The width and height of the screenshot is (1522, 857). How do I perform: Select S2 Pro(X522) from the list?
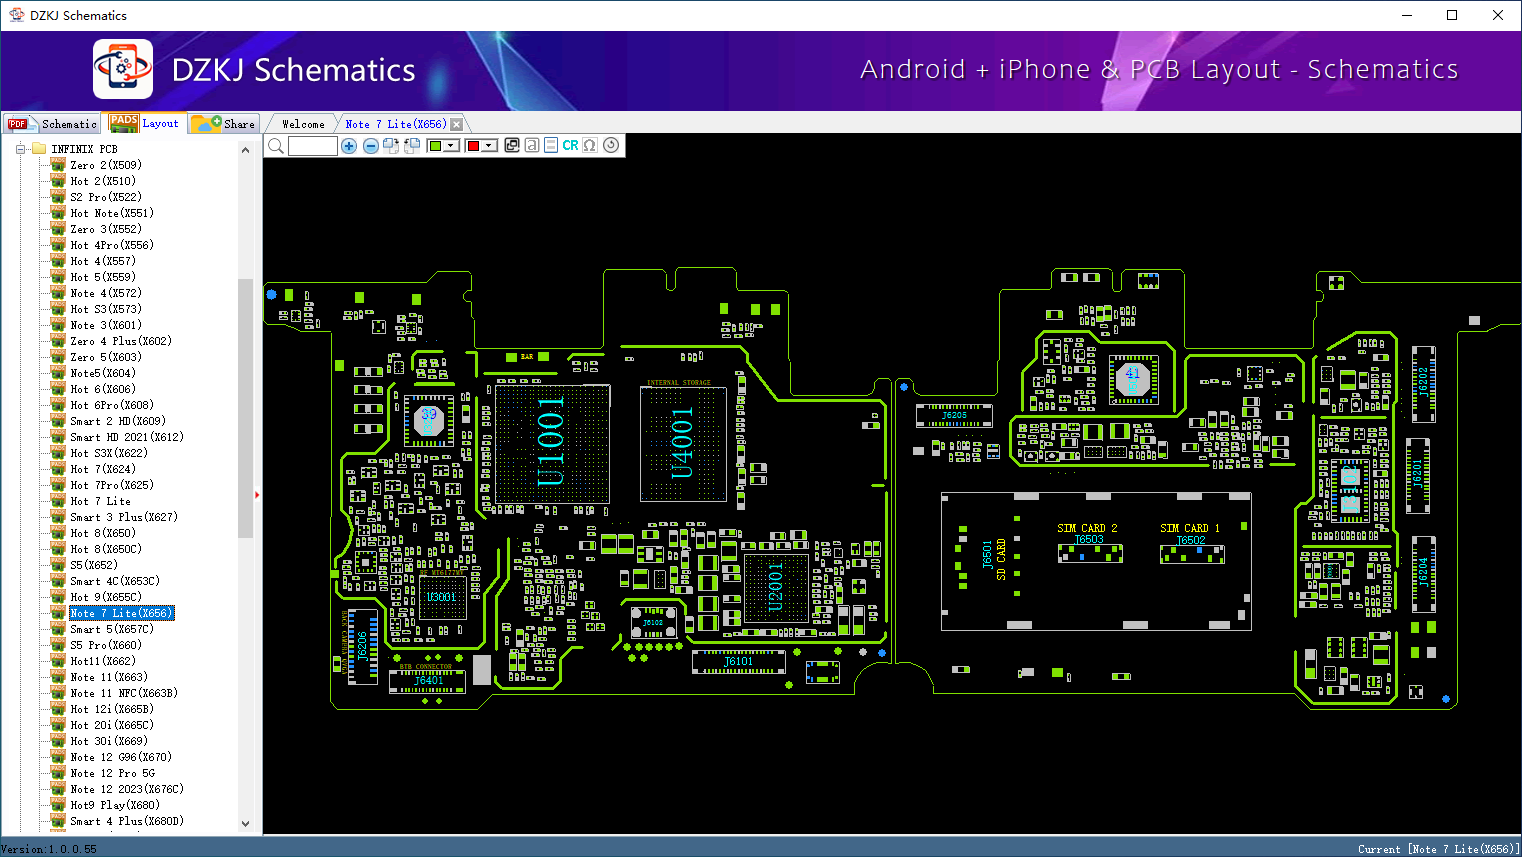106,197
